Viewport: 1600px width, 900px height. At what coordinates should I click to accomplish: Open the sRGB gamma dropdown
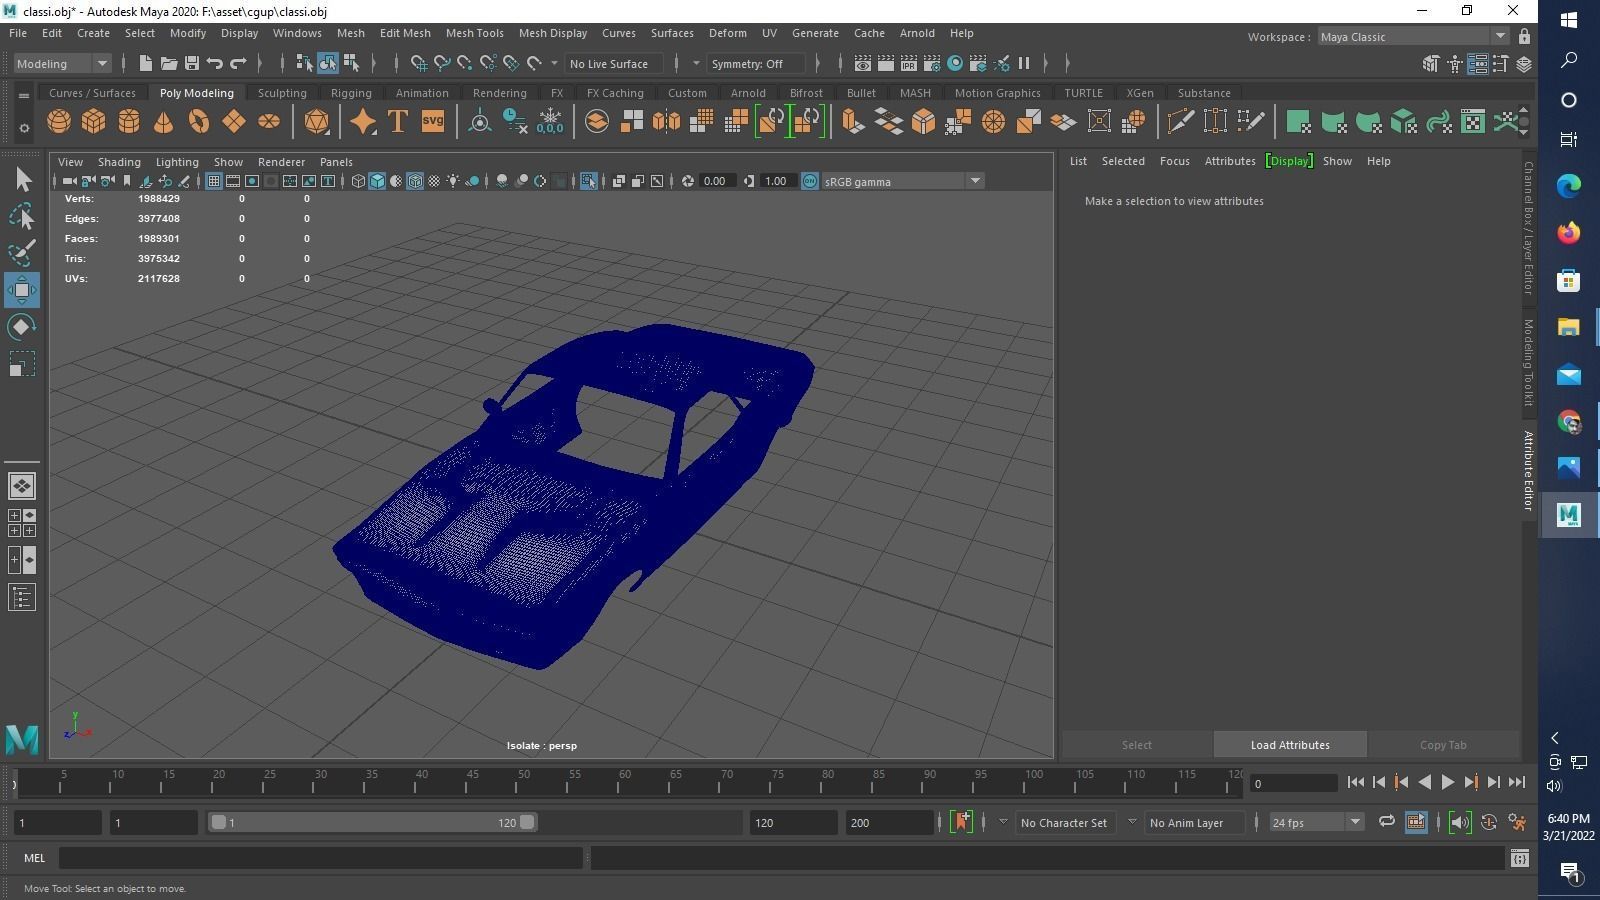click(903, 181)
